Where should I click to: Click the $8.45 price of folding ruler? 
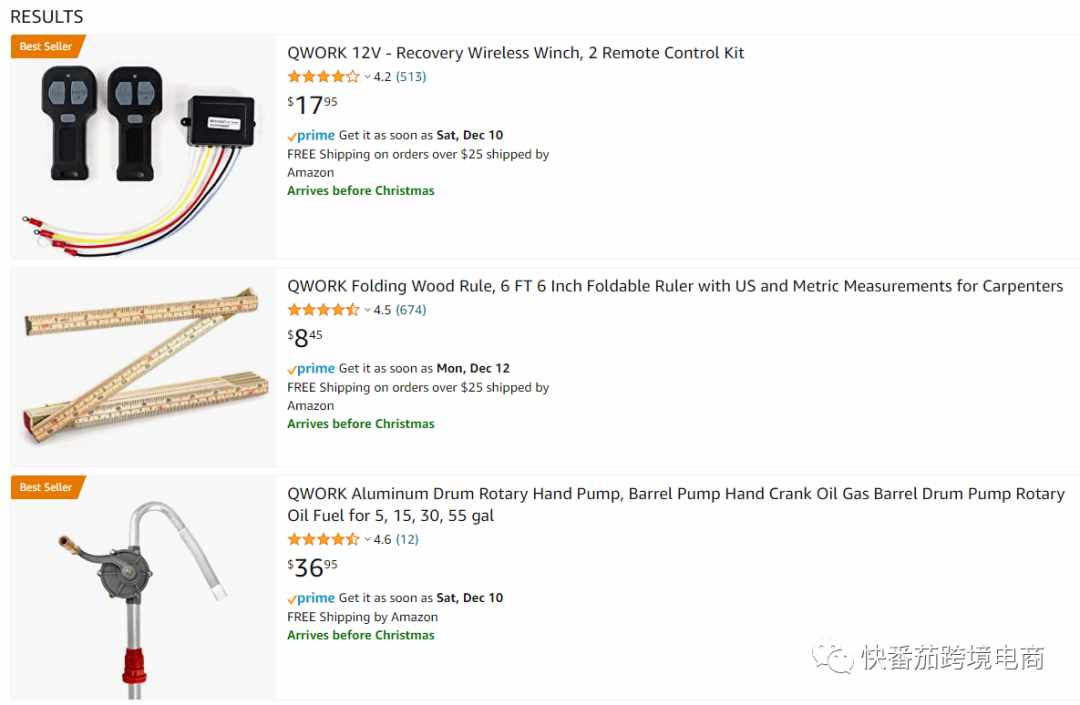click(x=304, y=337)
